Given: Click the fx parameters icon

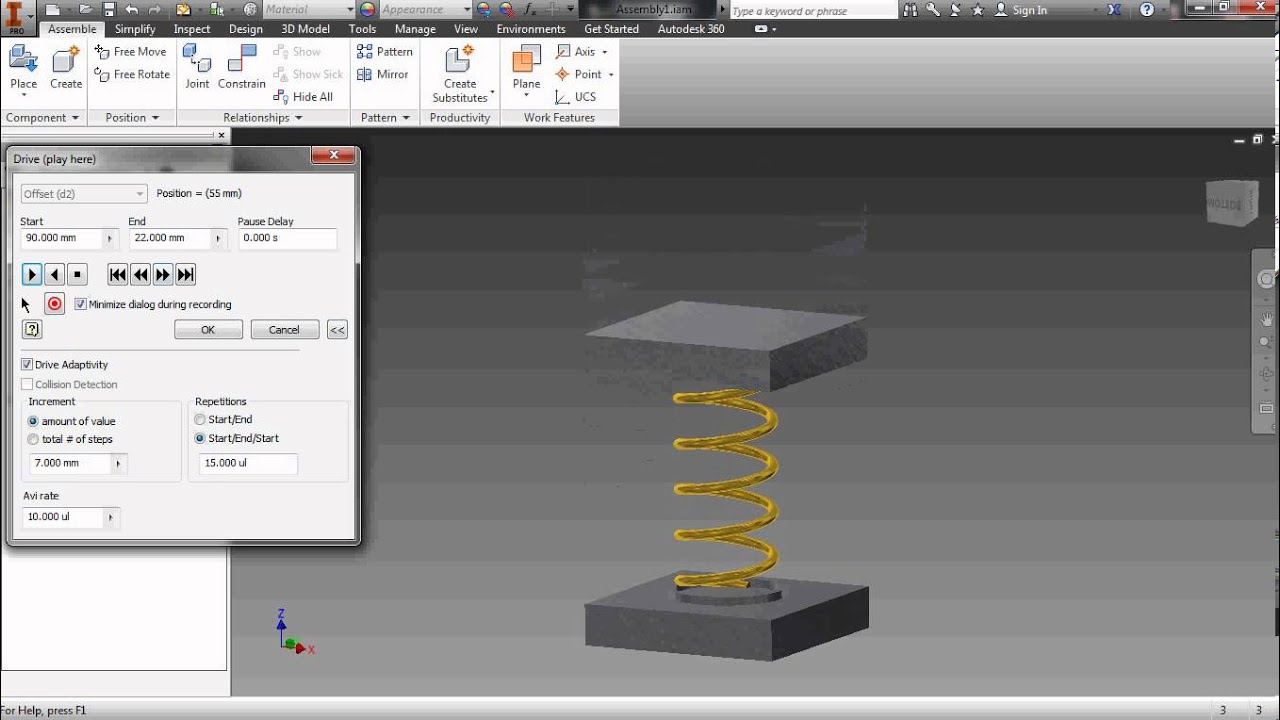Looking at the screenshot, I should [x=530, y=10].
